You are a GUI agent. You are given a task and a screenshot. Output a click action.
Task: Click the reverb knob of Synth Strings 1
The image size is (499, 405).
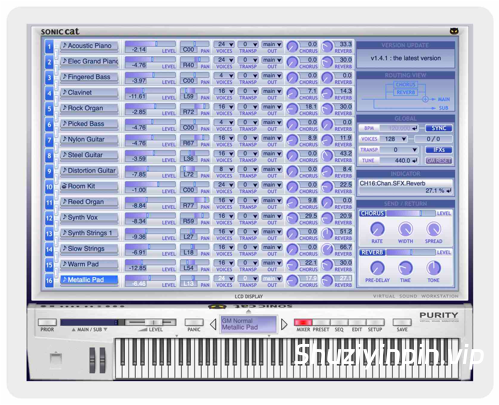point(327,234)
